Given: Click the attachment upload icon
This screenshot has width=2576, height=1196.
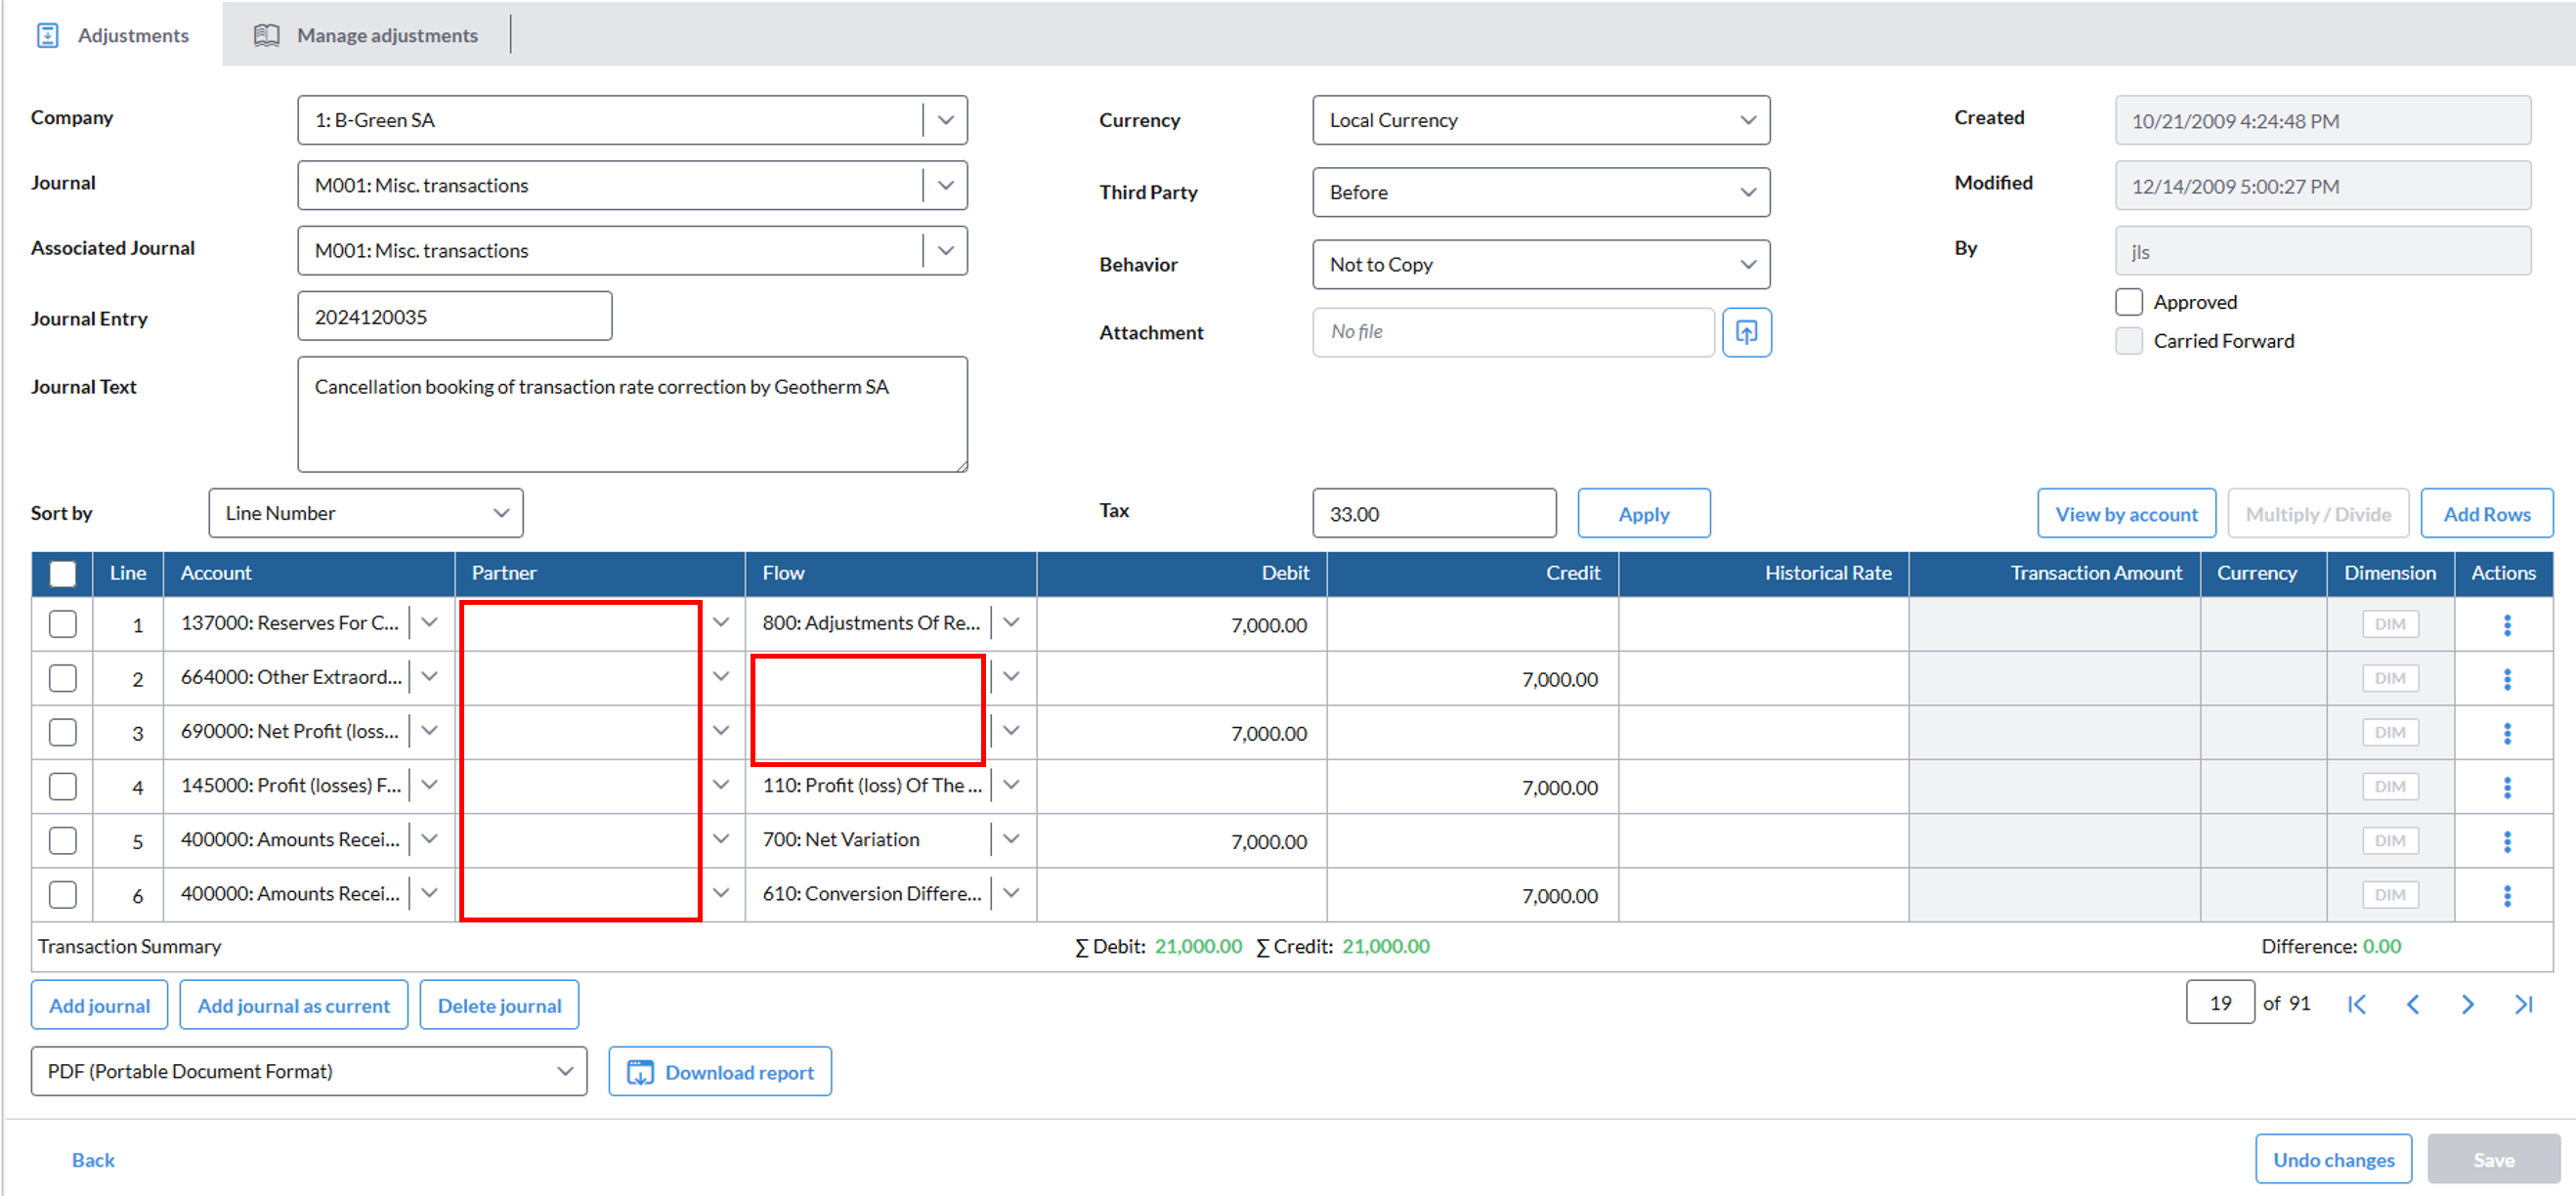Looking at the screenshot, I should point(1746,332).
